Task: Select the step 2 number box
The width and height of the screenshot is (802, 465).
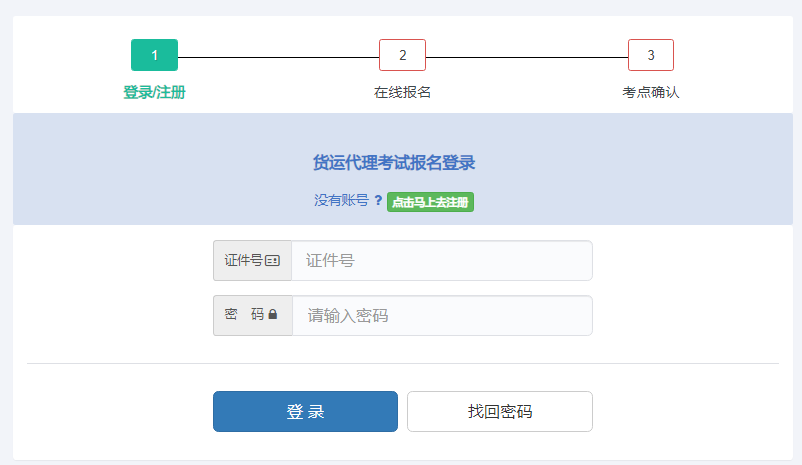Action: pyautogui.click(x=402, y=55)
